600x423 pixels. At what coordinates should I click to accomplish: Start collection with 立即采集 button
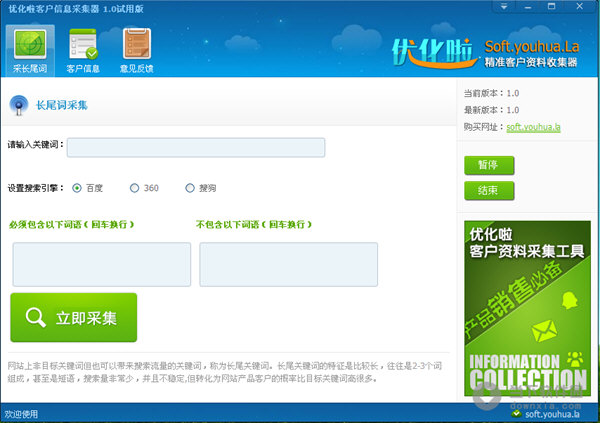73,317
